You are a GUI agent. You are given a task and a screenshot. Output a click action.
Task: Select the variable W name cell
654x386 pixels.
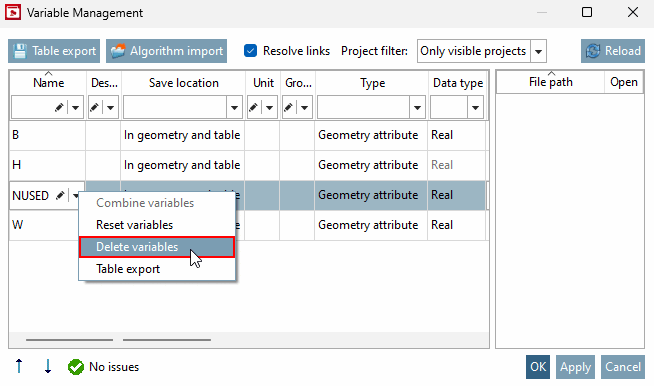(x=44, y=225)
